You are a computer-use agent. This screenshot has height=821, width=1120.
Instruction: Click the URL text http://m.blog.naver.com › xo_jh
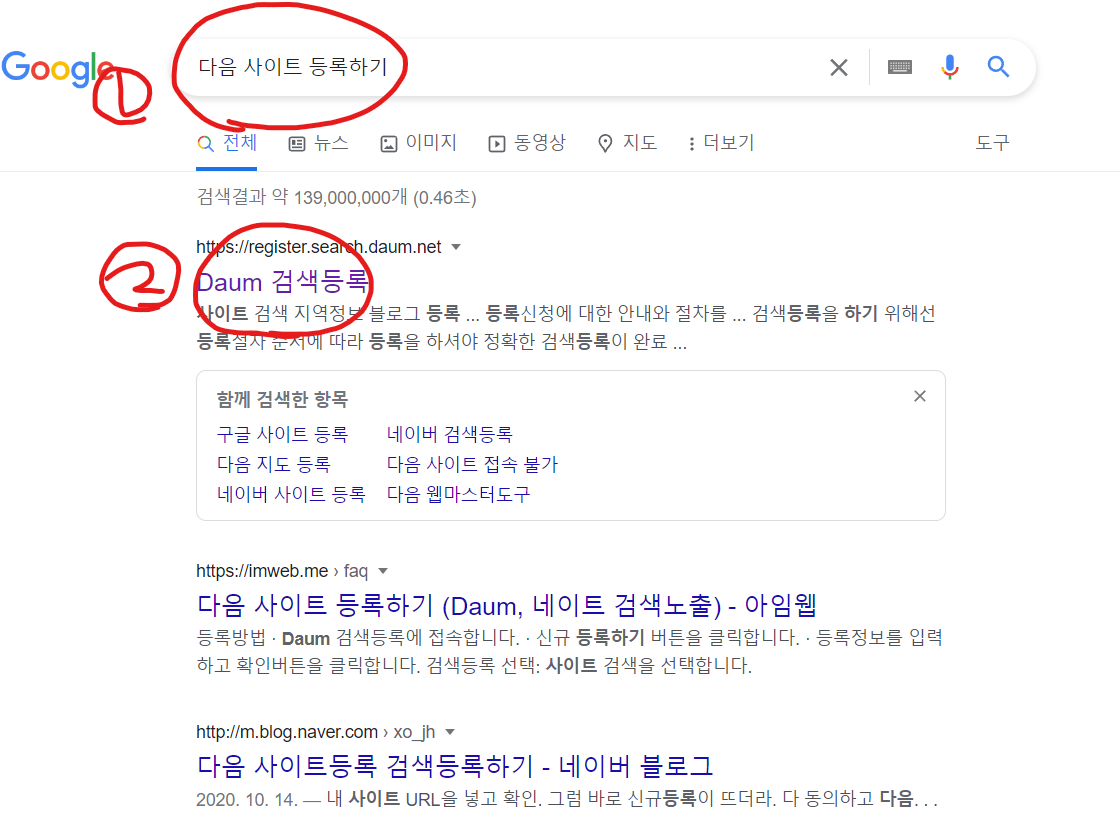(316, 732)
